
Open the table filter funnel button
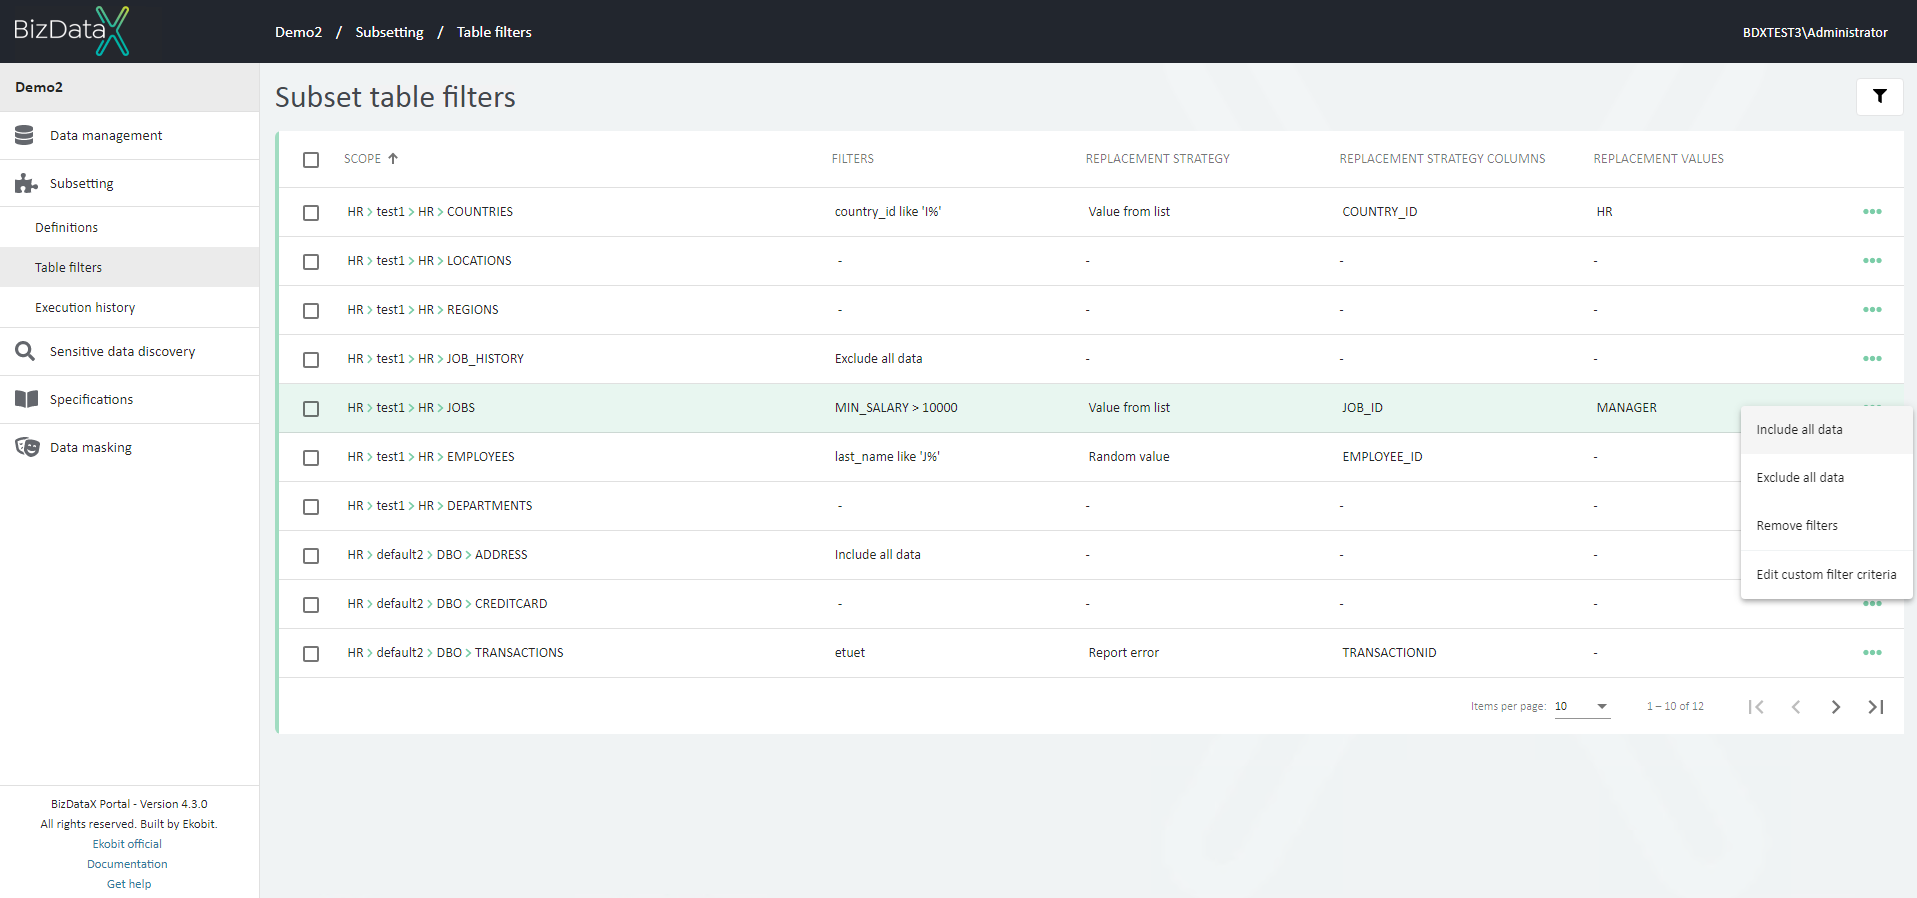[1879, 97]
